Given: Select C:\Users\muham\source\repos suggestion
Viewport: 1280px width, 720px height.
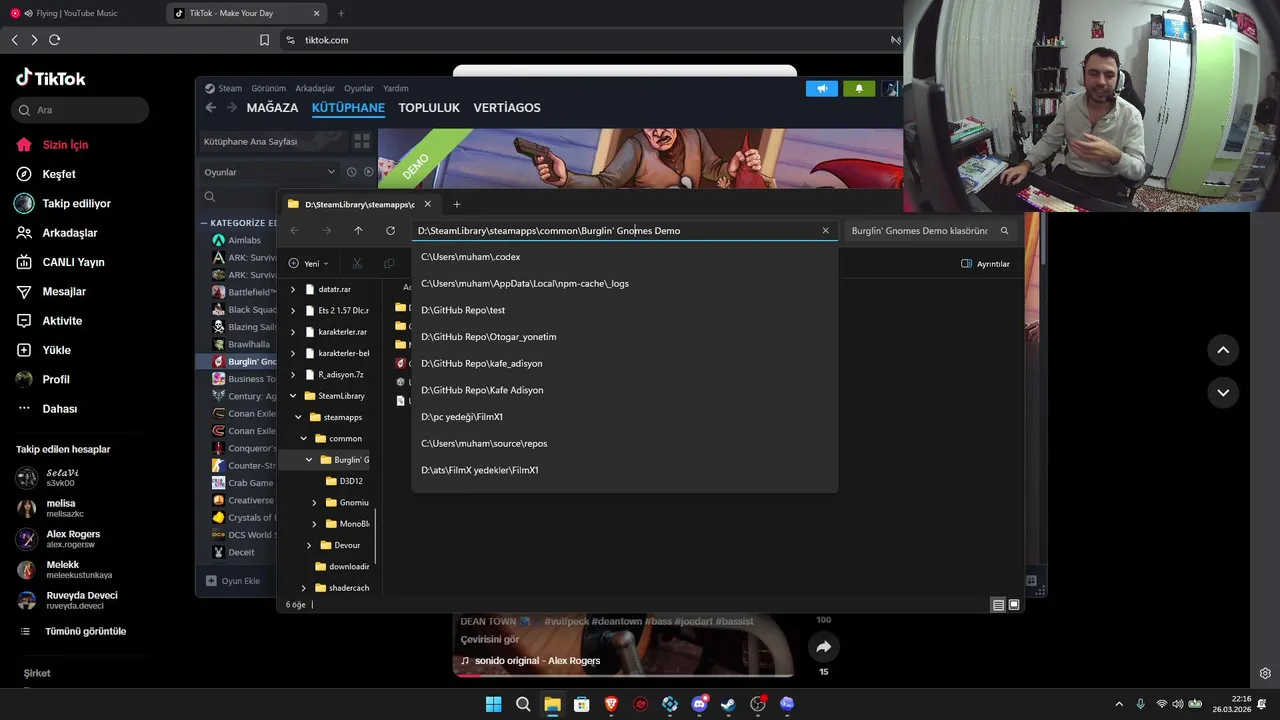Looking at the screenshot, I should pos(624,443).
